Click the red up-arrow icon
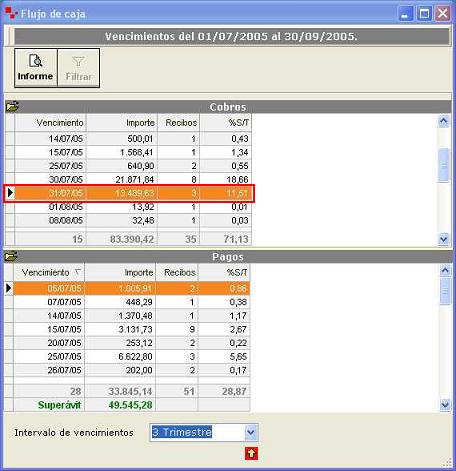This screenshot has width=456, height=471. pos(251,454)
